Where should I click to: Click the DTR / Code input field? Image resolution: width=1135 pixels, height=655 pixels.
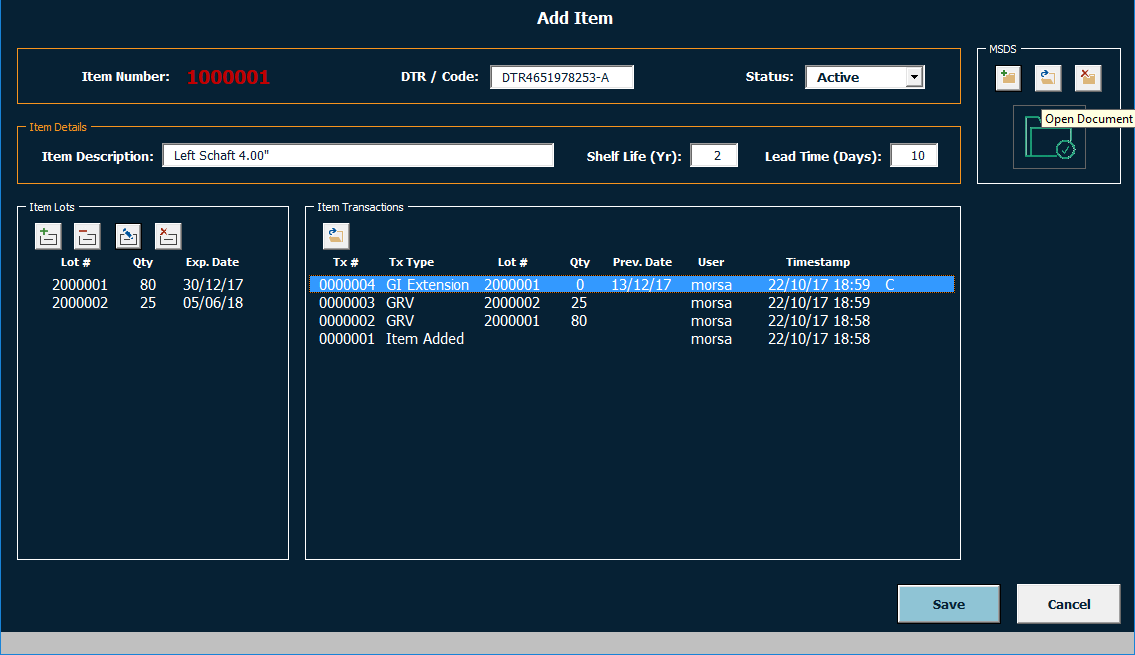562,77
